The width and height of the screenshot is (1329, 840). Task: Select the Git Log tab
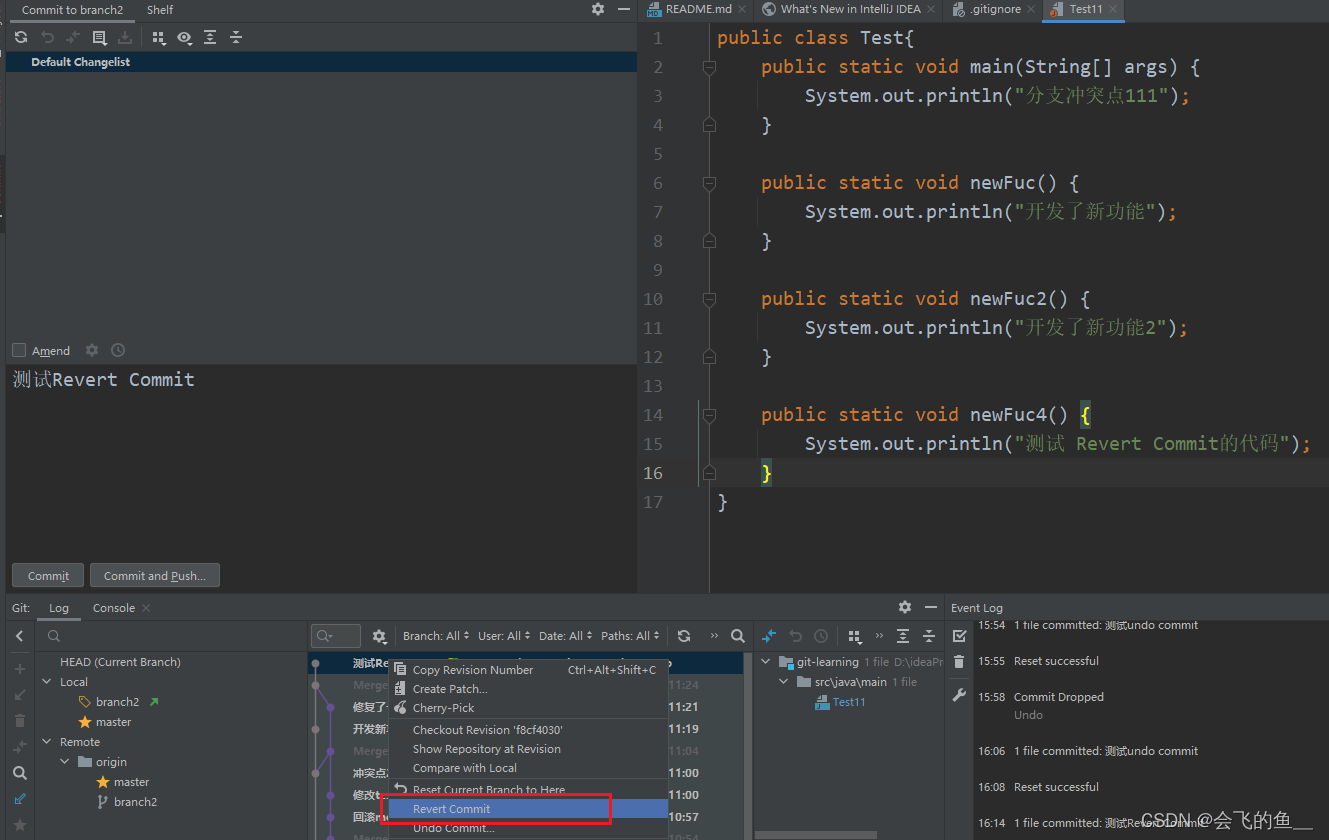click(x=59, y=608)
